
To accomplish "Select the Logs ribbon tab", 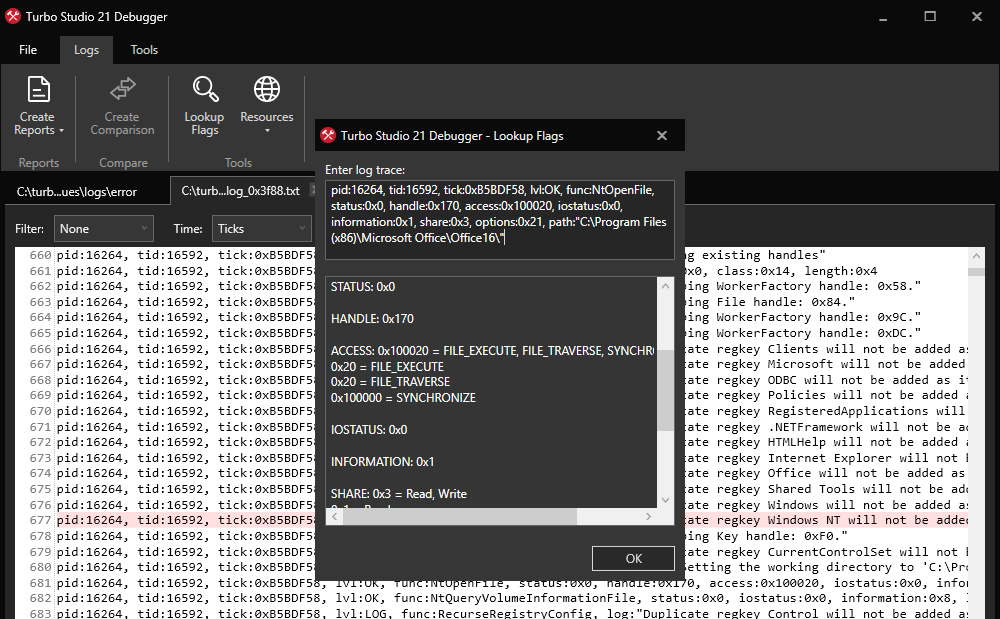I will (86, 49).
